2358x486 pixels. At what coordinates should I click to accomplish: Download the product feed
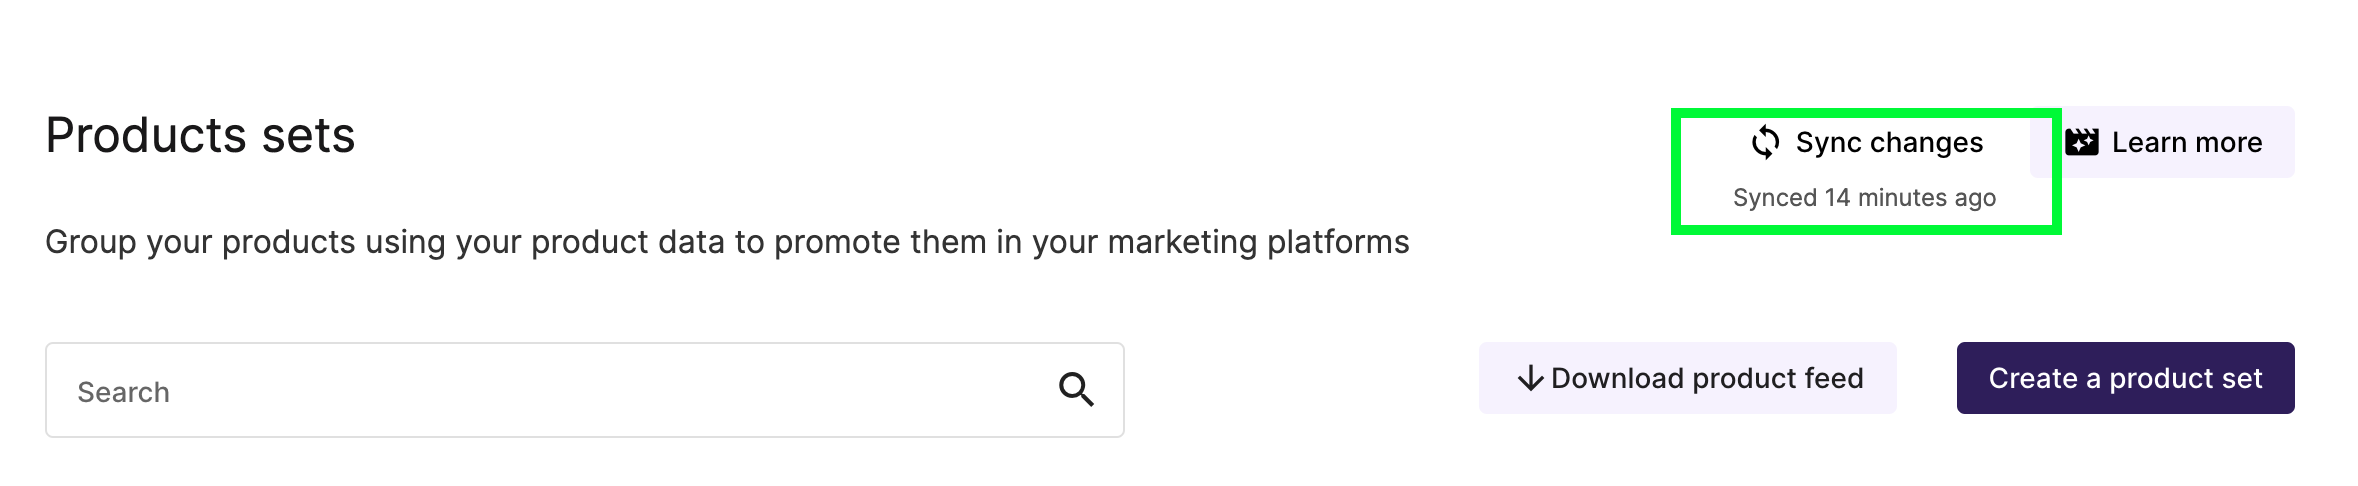1688,378
